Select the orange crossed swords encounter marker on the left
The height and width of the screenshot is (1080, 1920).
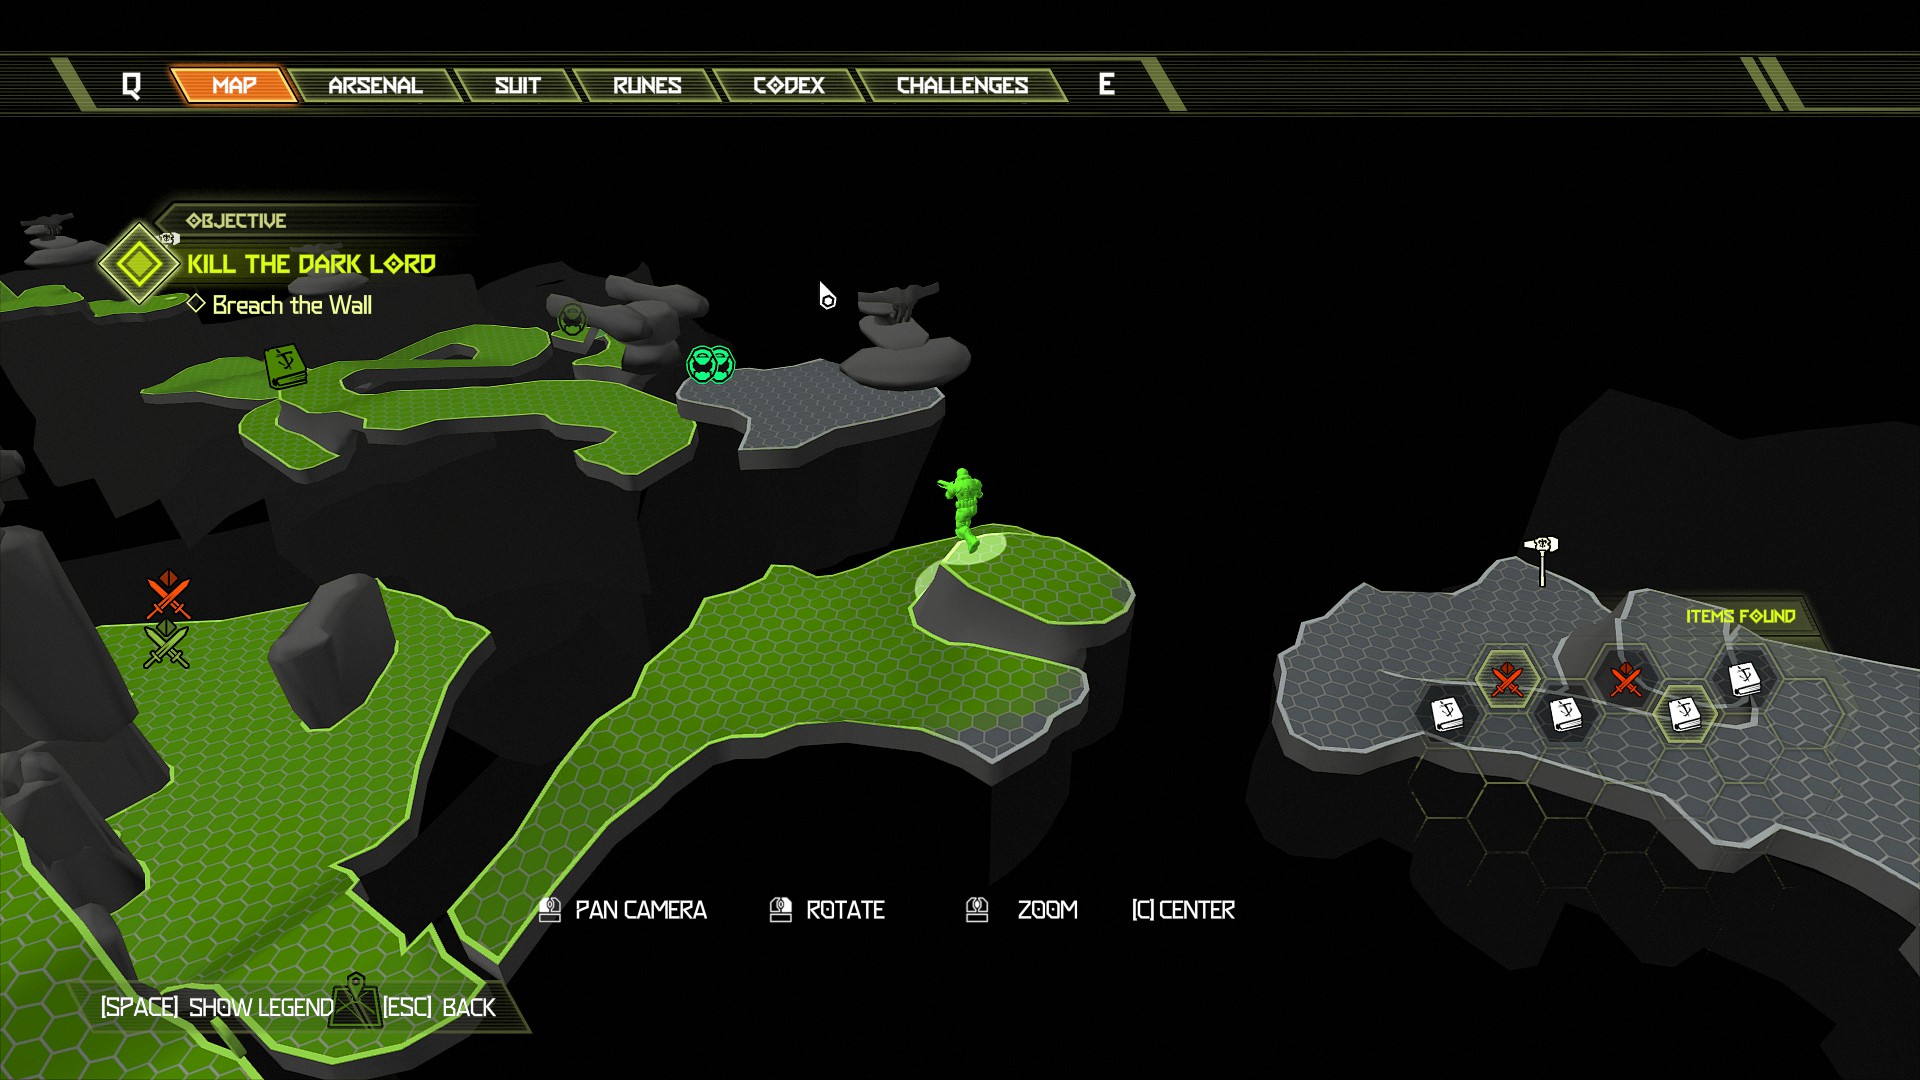coord(168,595)
